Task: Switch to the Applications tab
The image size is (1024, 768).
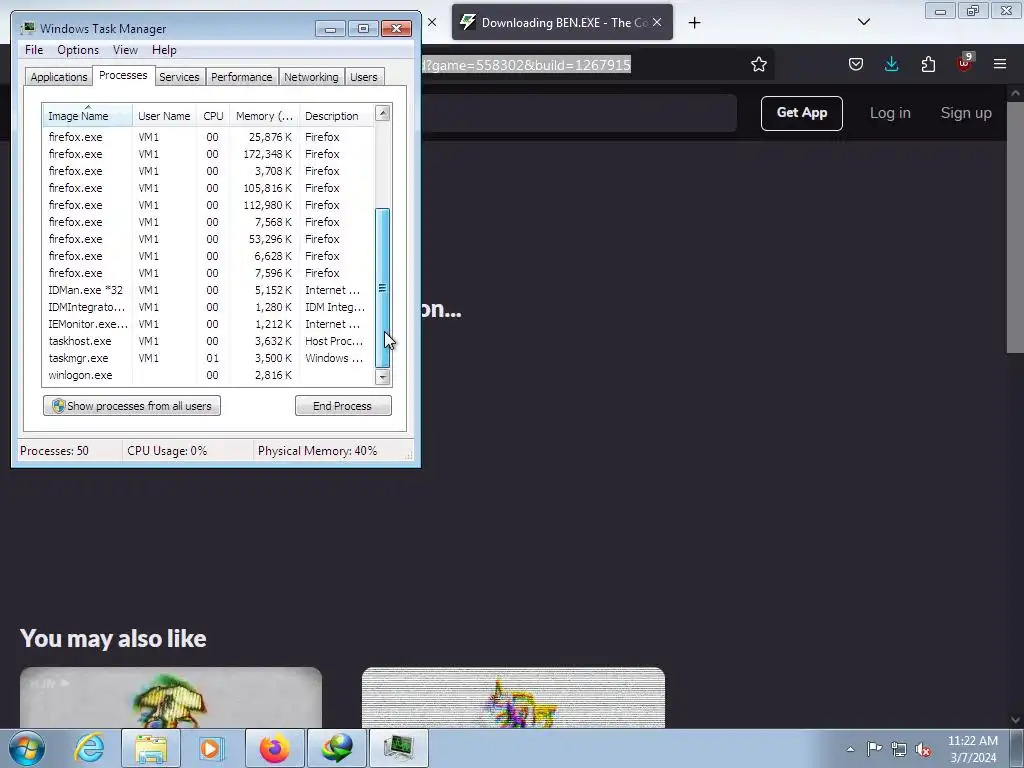Action: 59,76
